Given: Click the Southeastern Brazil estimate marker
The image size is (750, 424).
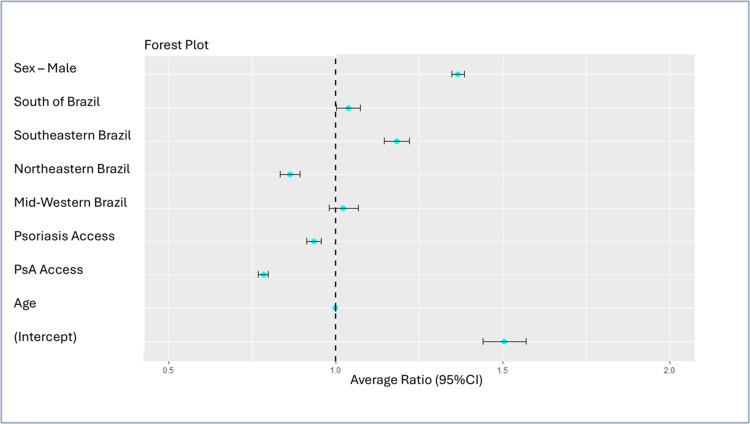Looking at the screenshot, I should point(397,141).
